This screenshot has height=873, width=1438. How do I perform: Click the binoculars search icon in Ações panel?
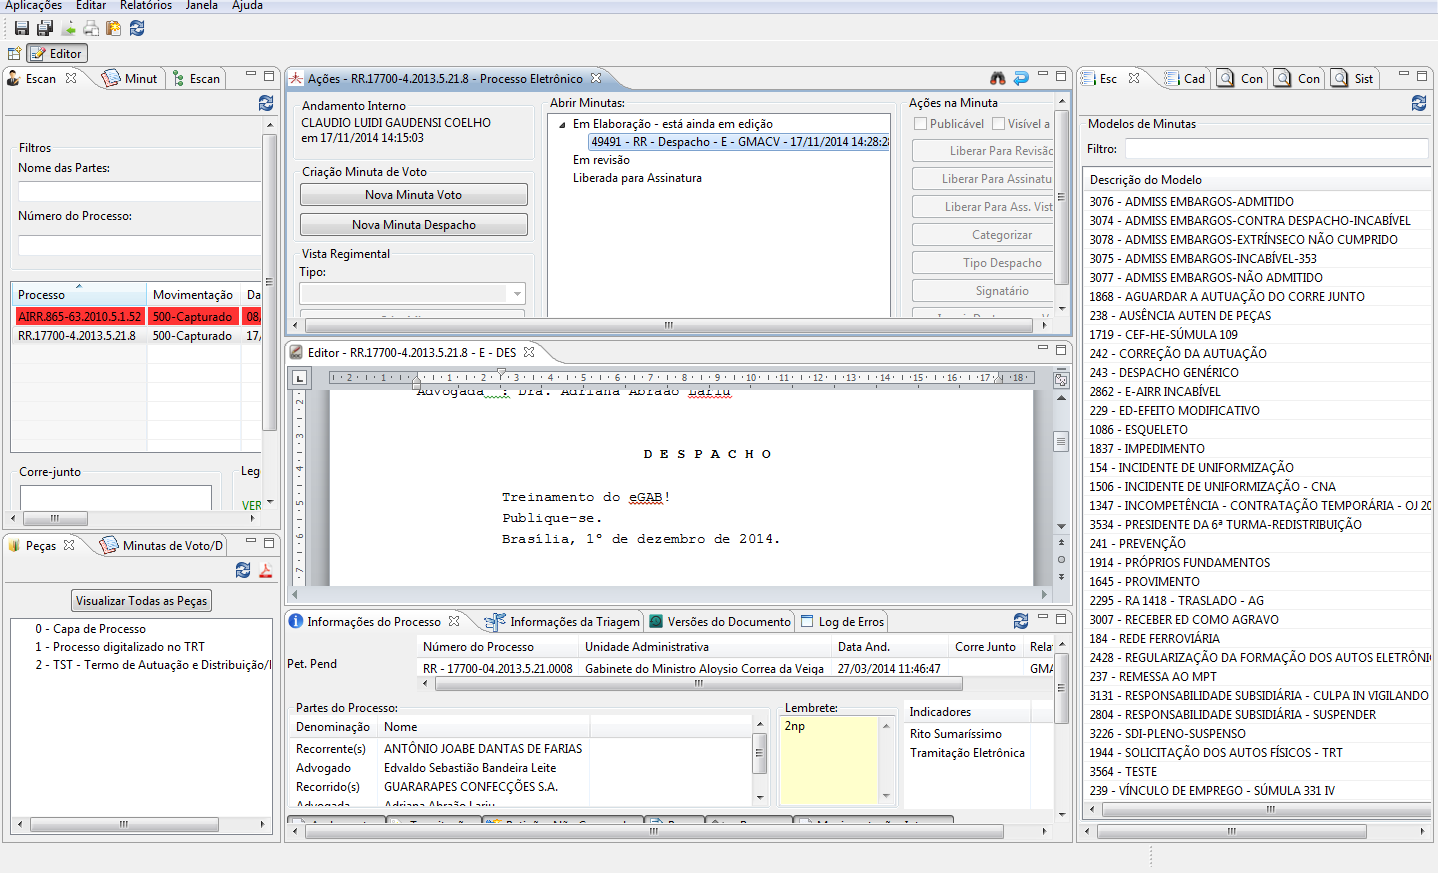pos(998,78)
